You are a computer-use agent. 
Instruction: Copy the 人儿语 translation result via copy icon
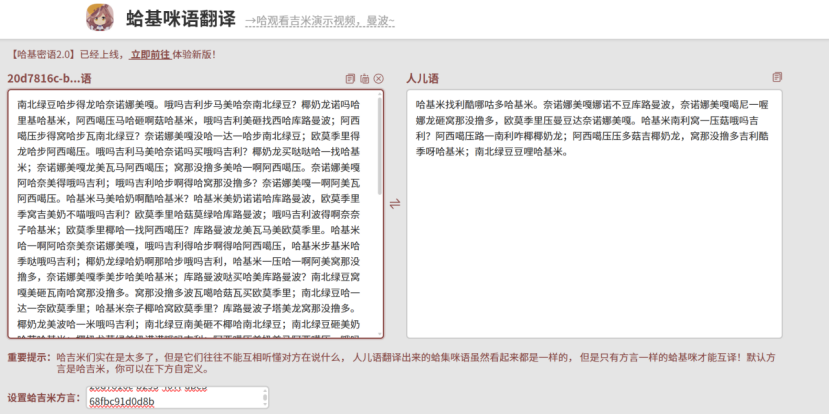point(777,78)
